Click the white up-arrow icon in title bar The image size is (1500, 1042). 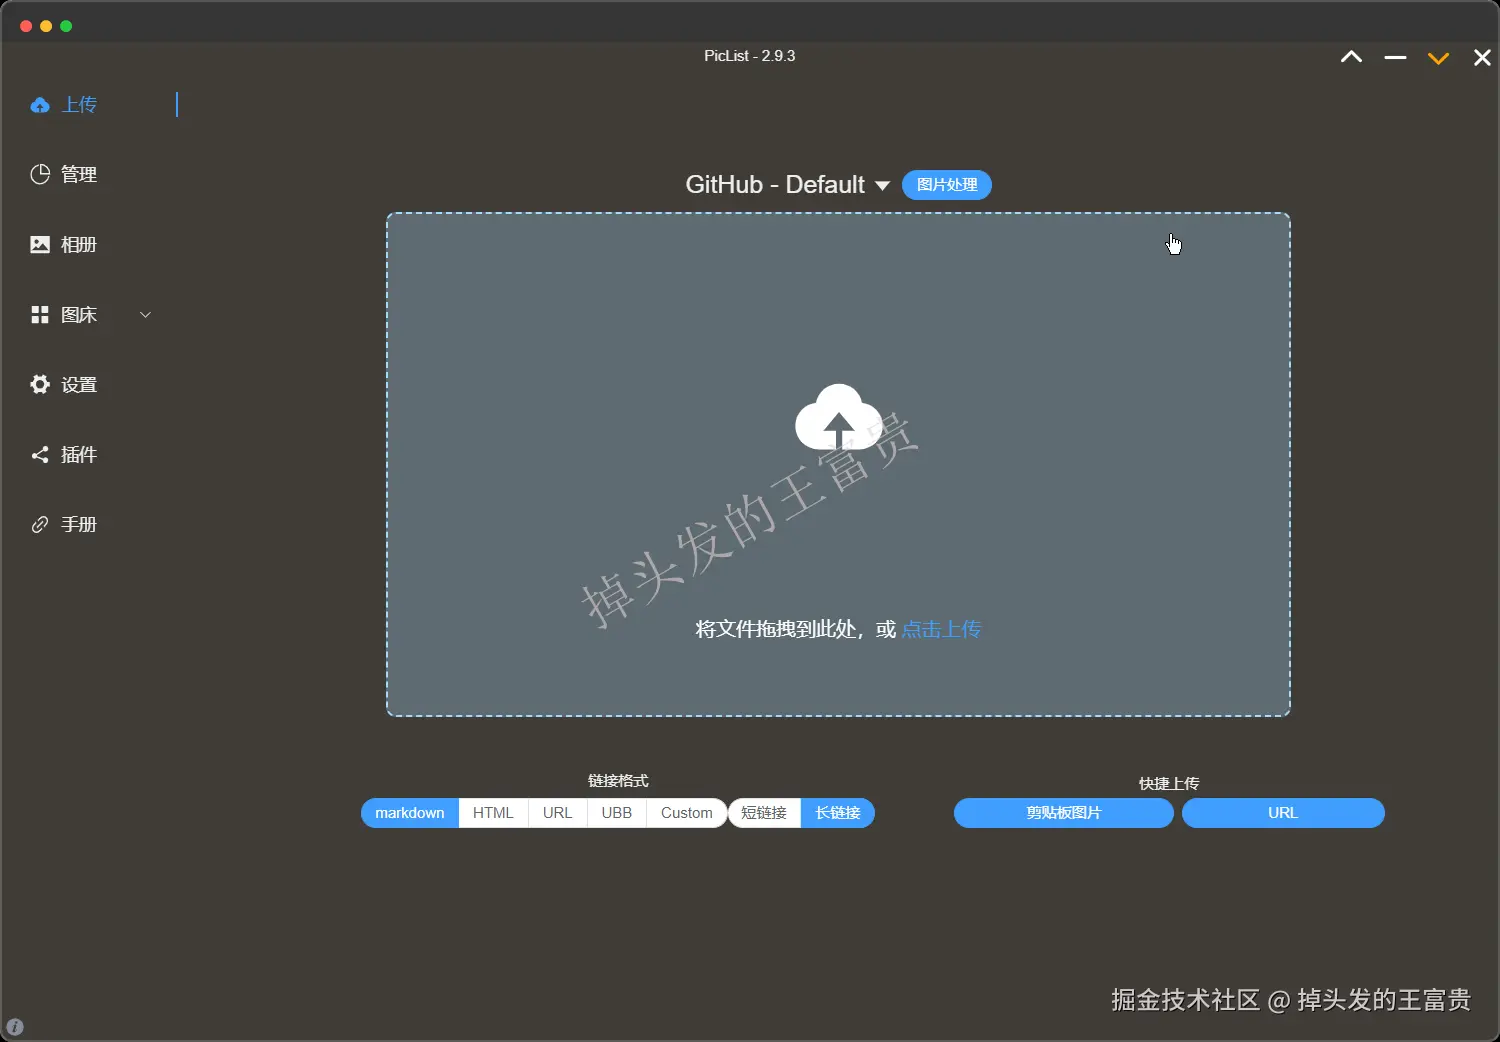tap(1351, 57)
